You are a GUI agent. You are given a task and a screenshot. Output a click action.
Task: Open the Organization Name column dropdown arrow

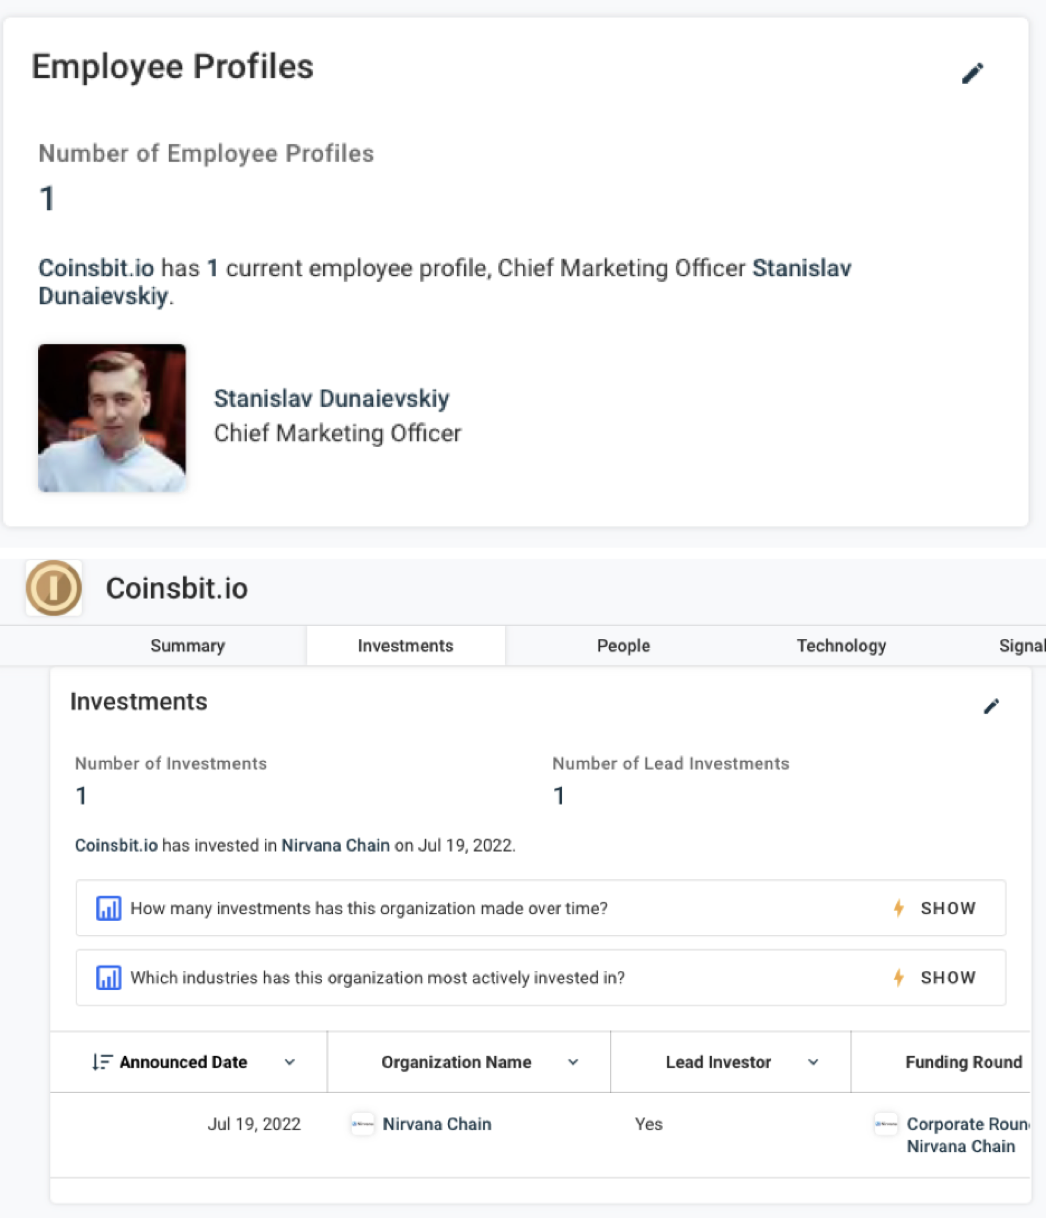pyautogui.click(x=573, y=1062)
